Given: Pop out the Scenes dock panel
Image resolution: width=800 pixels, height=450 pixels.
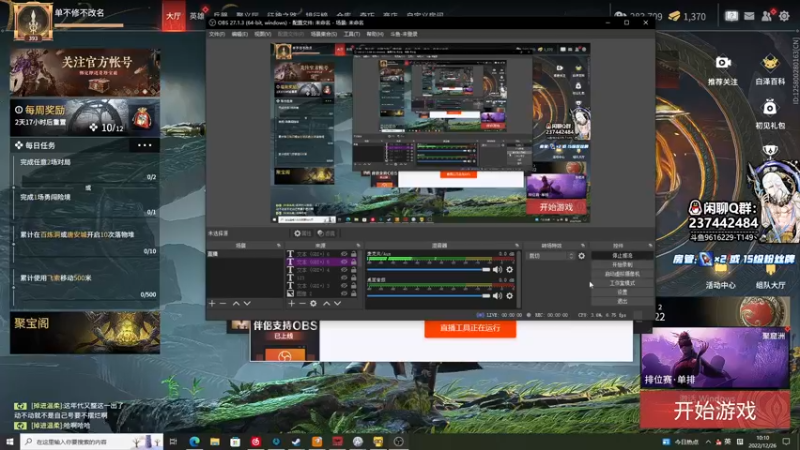Looking at the screenshot, I should pos(279,245).
